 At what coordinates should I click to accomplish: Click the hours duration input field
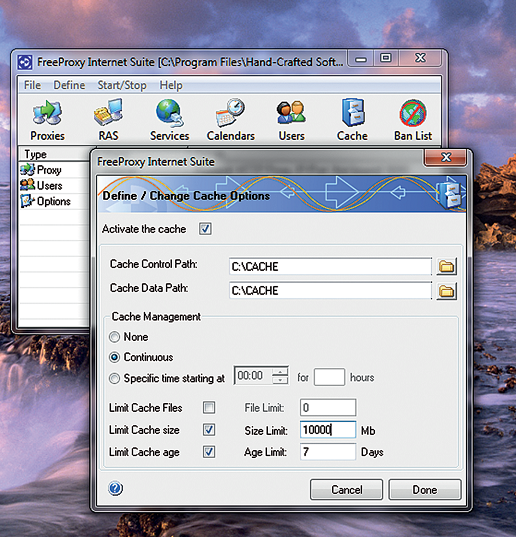[329, 377]
